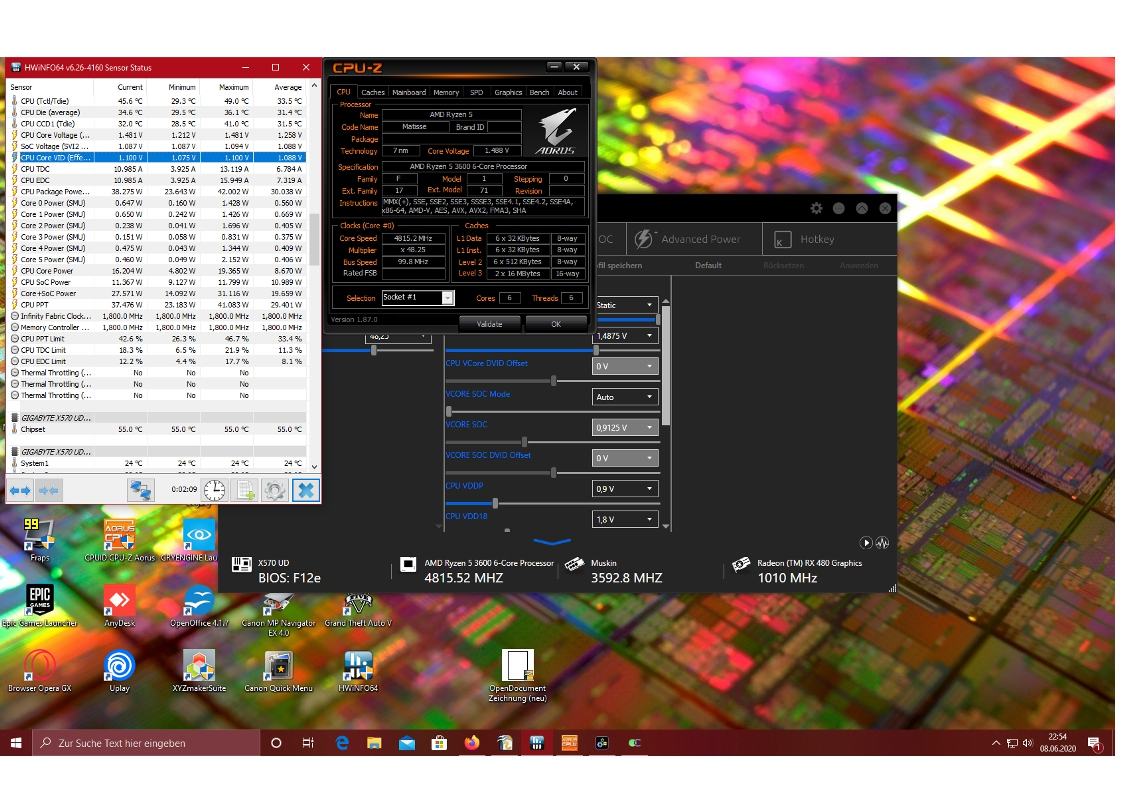This screenshot has width=1123, height=794.
Task: Reset HWiNFO elapsed time clock icon
Action: click(214, 490)
